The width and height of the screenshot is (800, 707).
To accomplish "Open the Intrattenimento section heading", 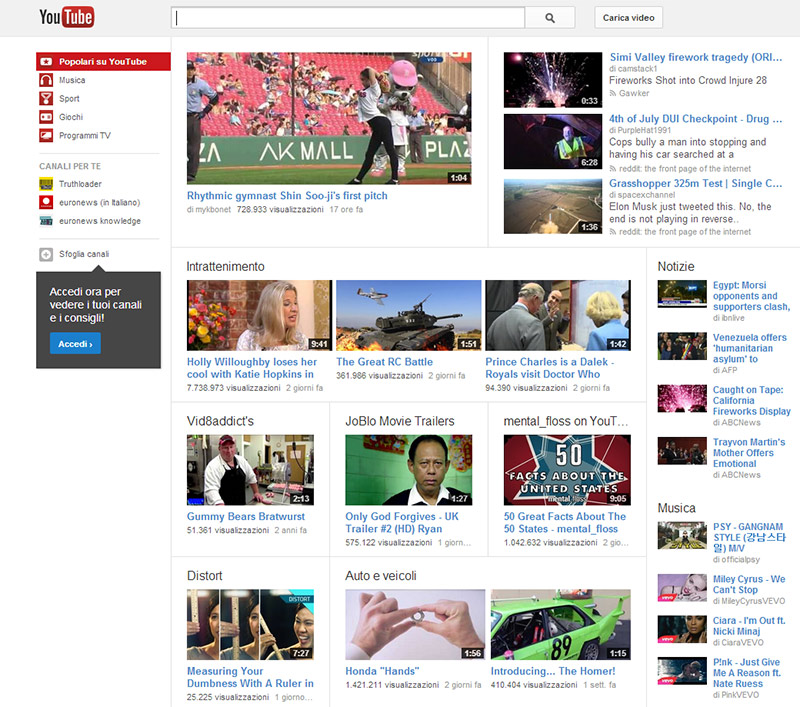I will tap(225, 267).
